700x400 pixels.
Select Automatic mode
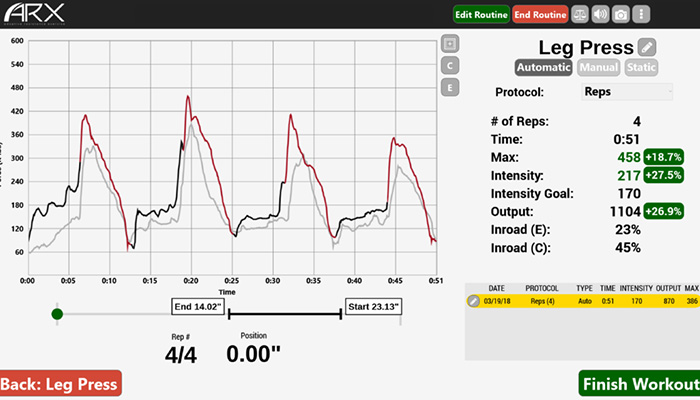click(544, 68)
